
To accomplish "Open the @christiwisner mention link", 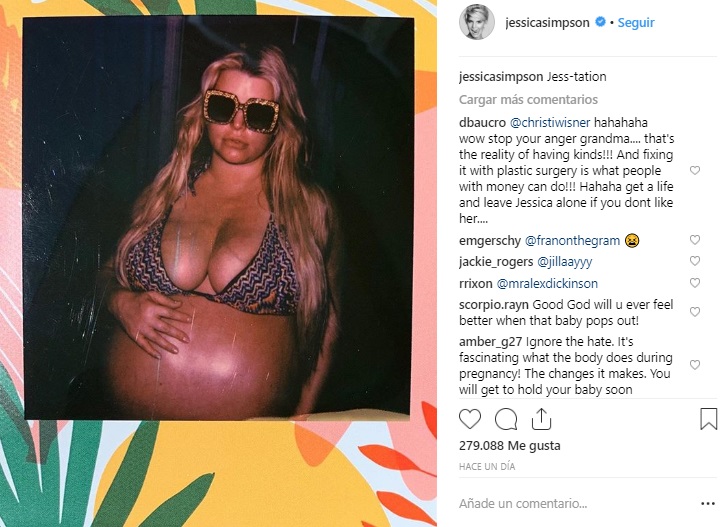I will 549,123.
